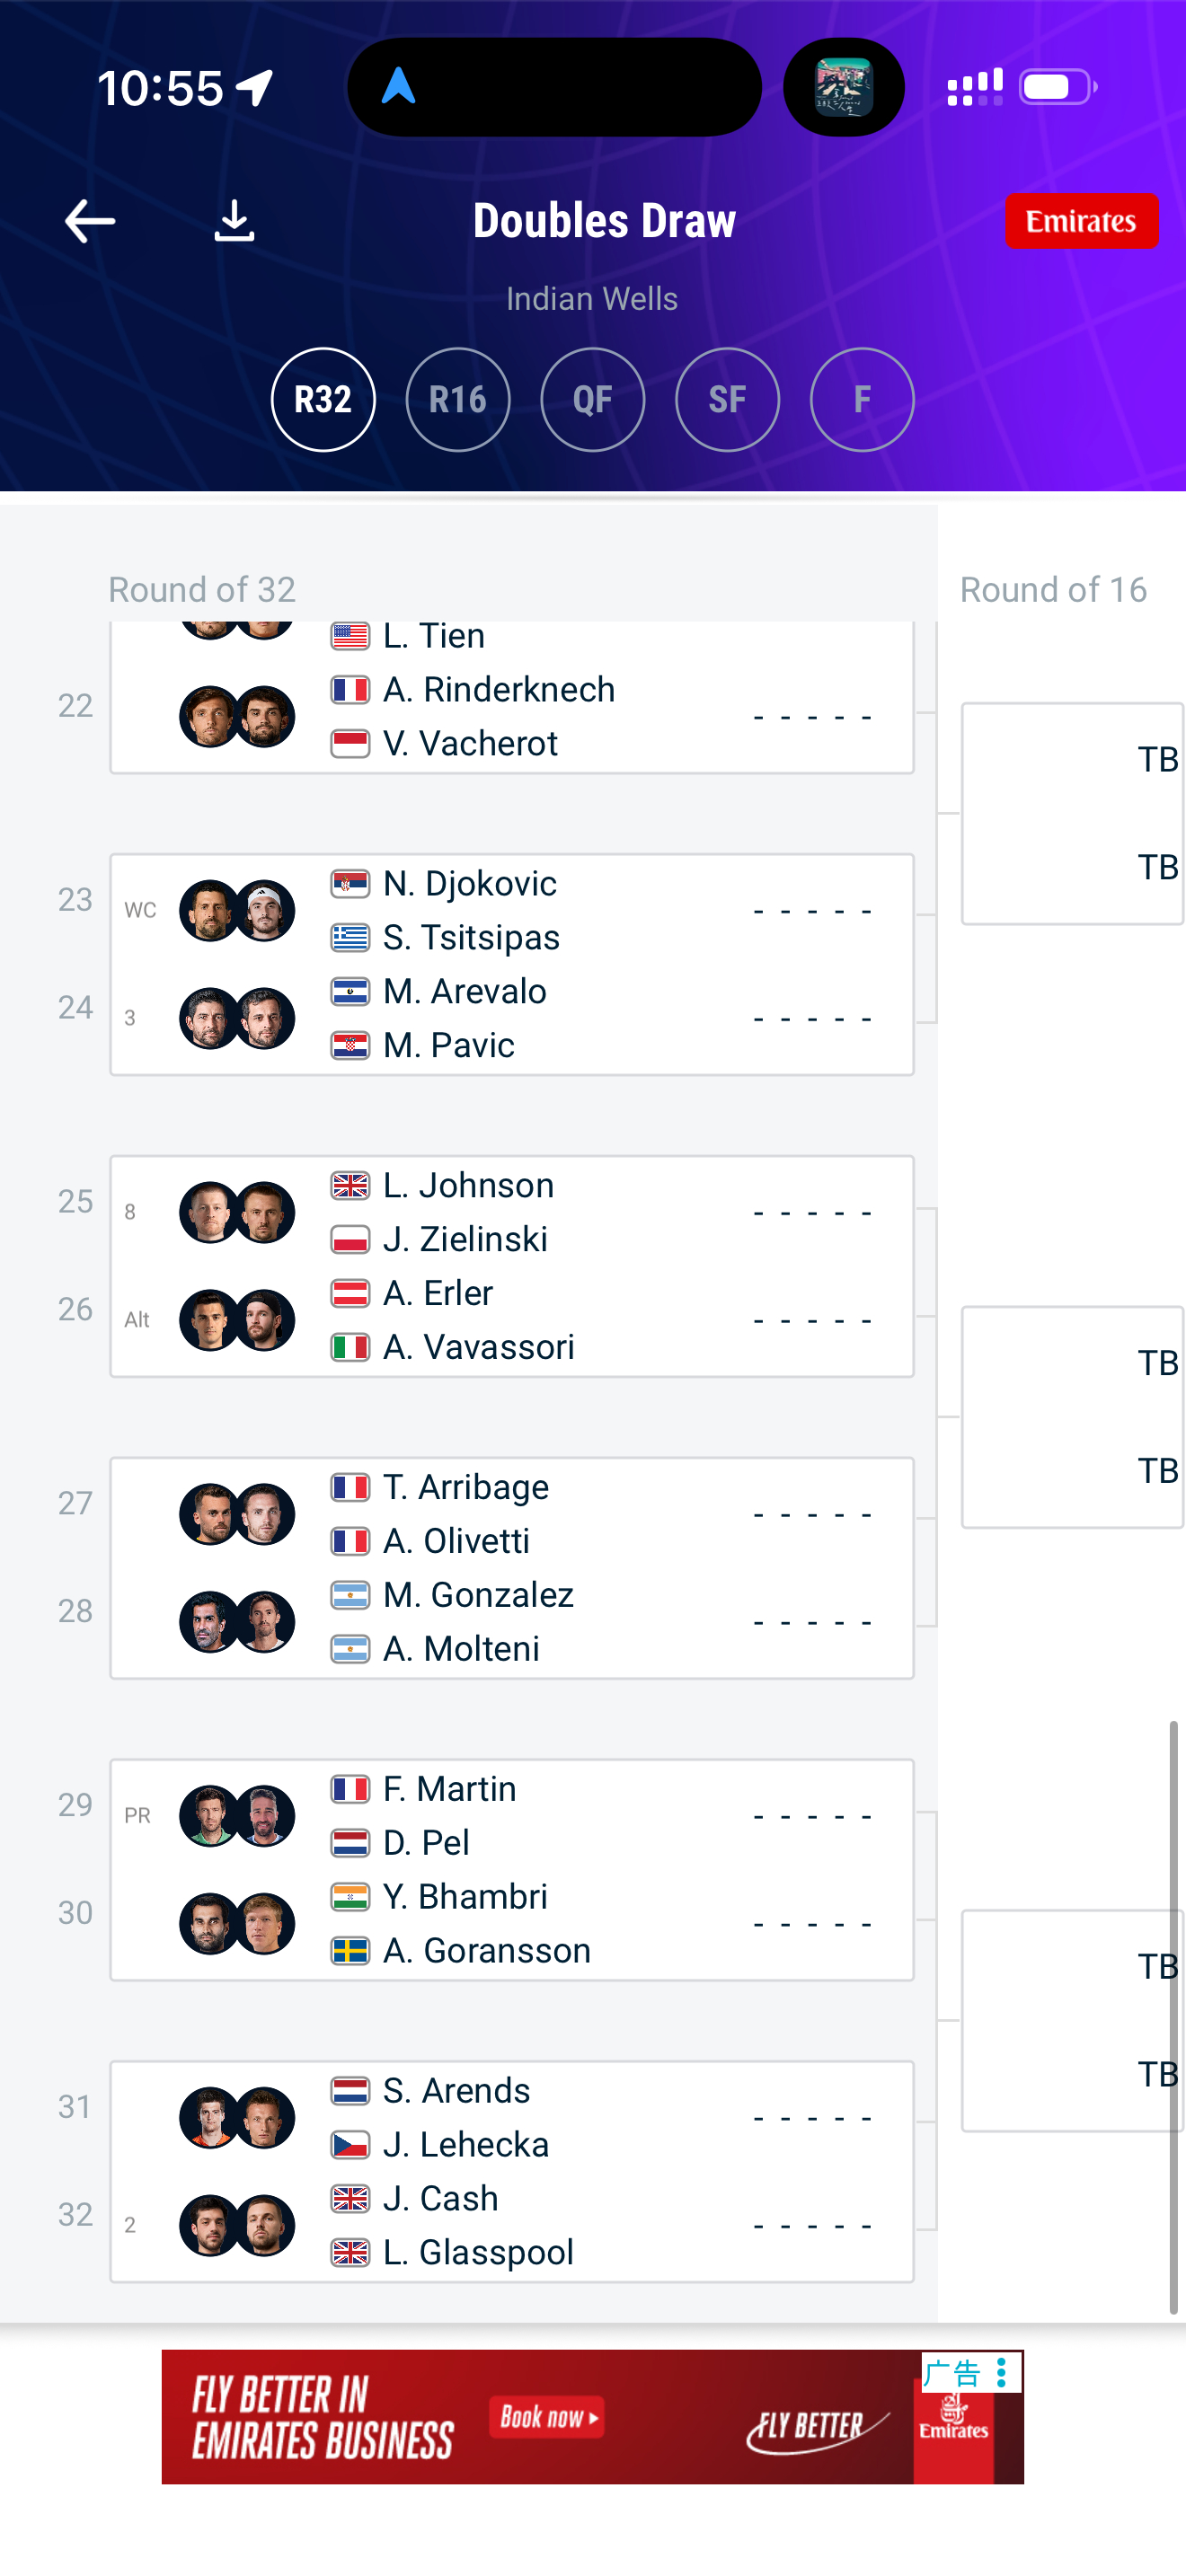Screen dimensions: 1186x2576
Task: Tap the first TBD Round of 16 box
Action: 1072,813
